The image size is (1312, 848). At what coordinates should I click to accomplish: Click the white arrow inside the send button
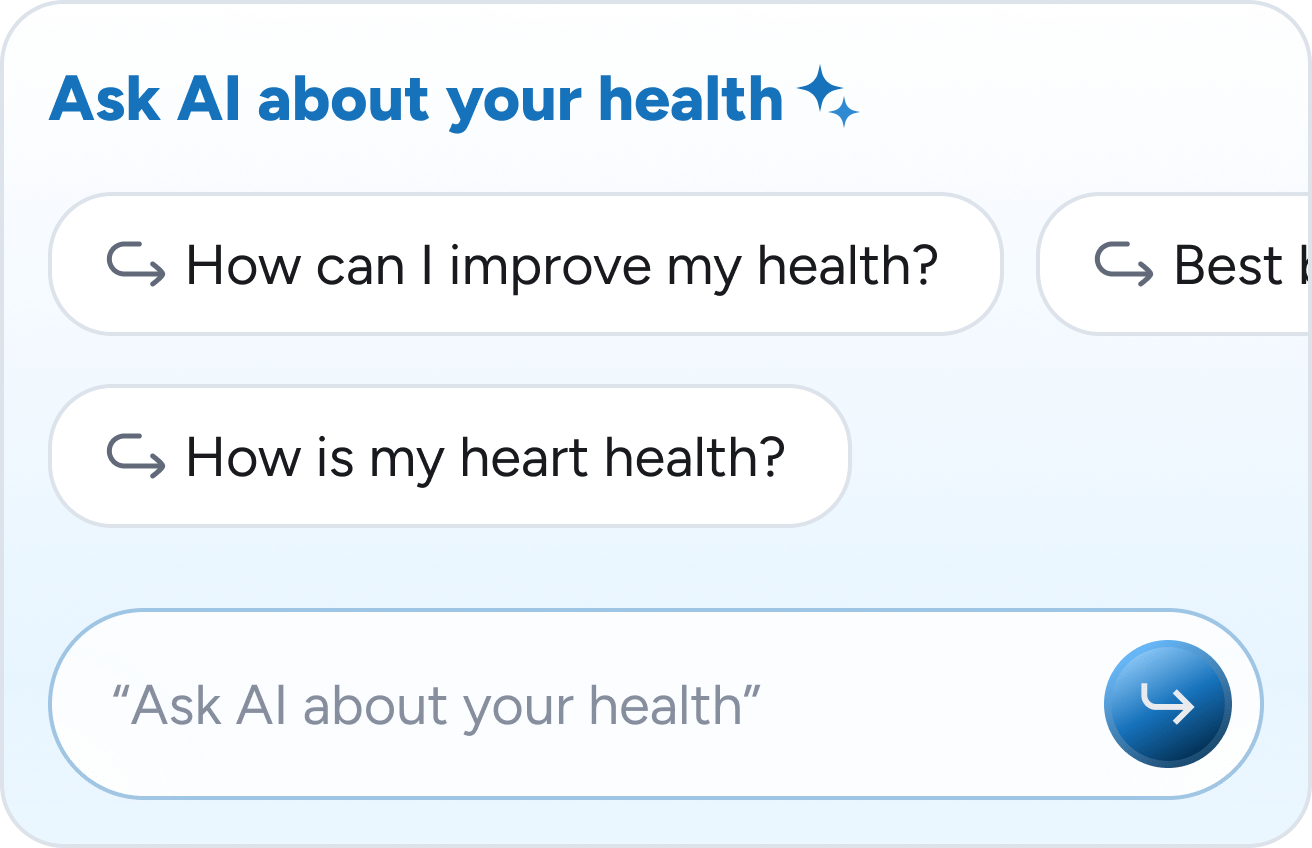coord(1168,705)
